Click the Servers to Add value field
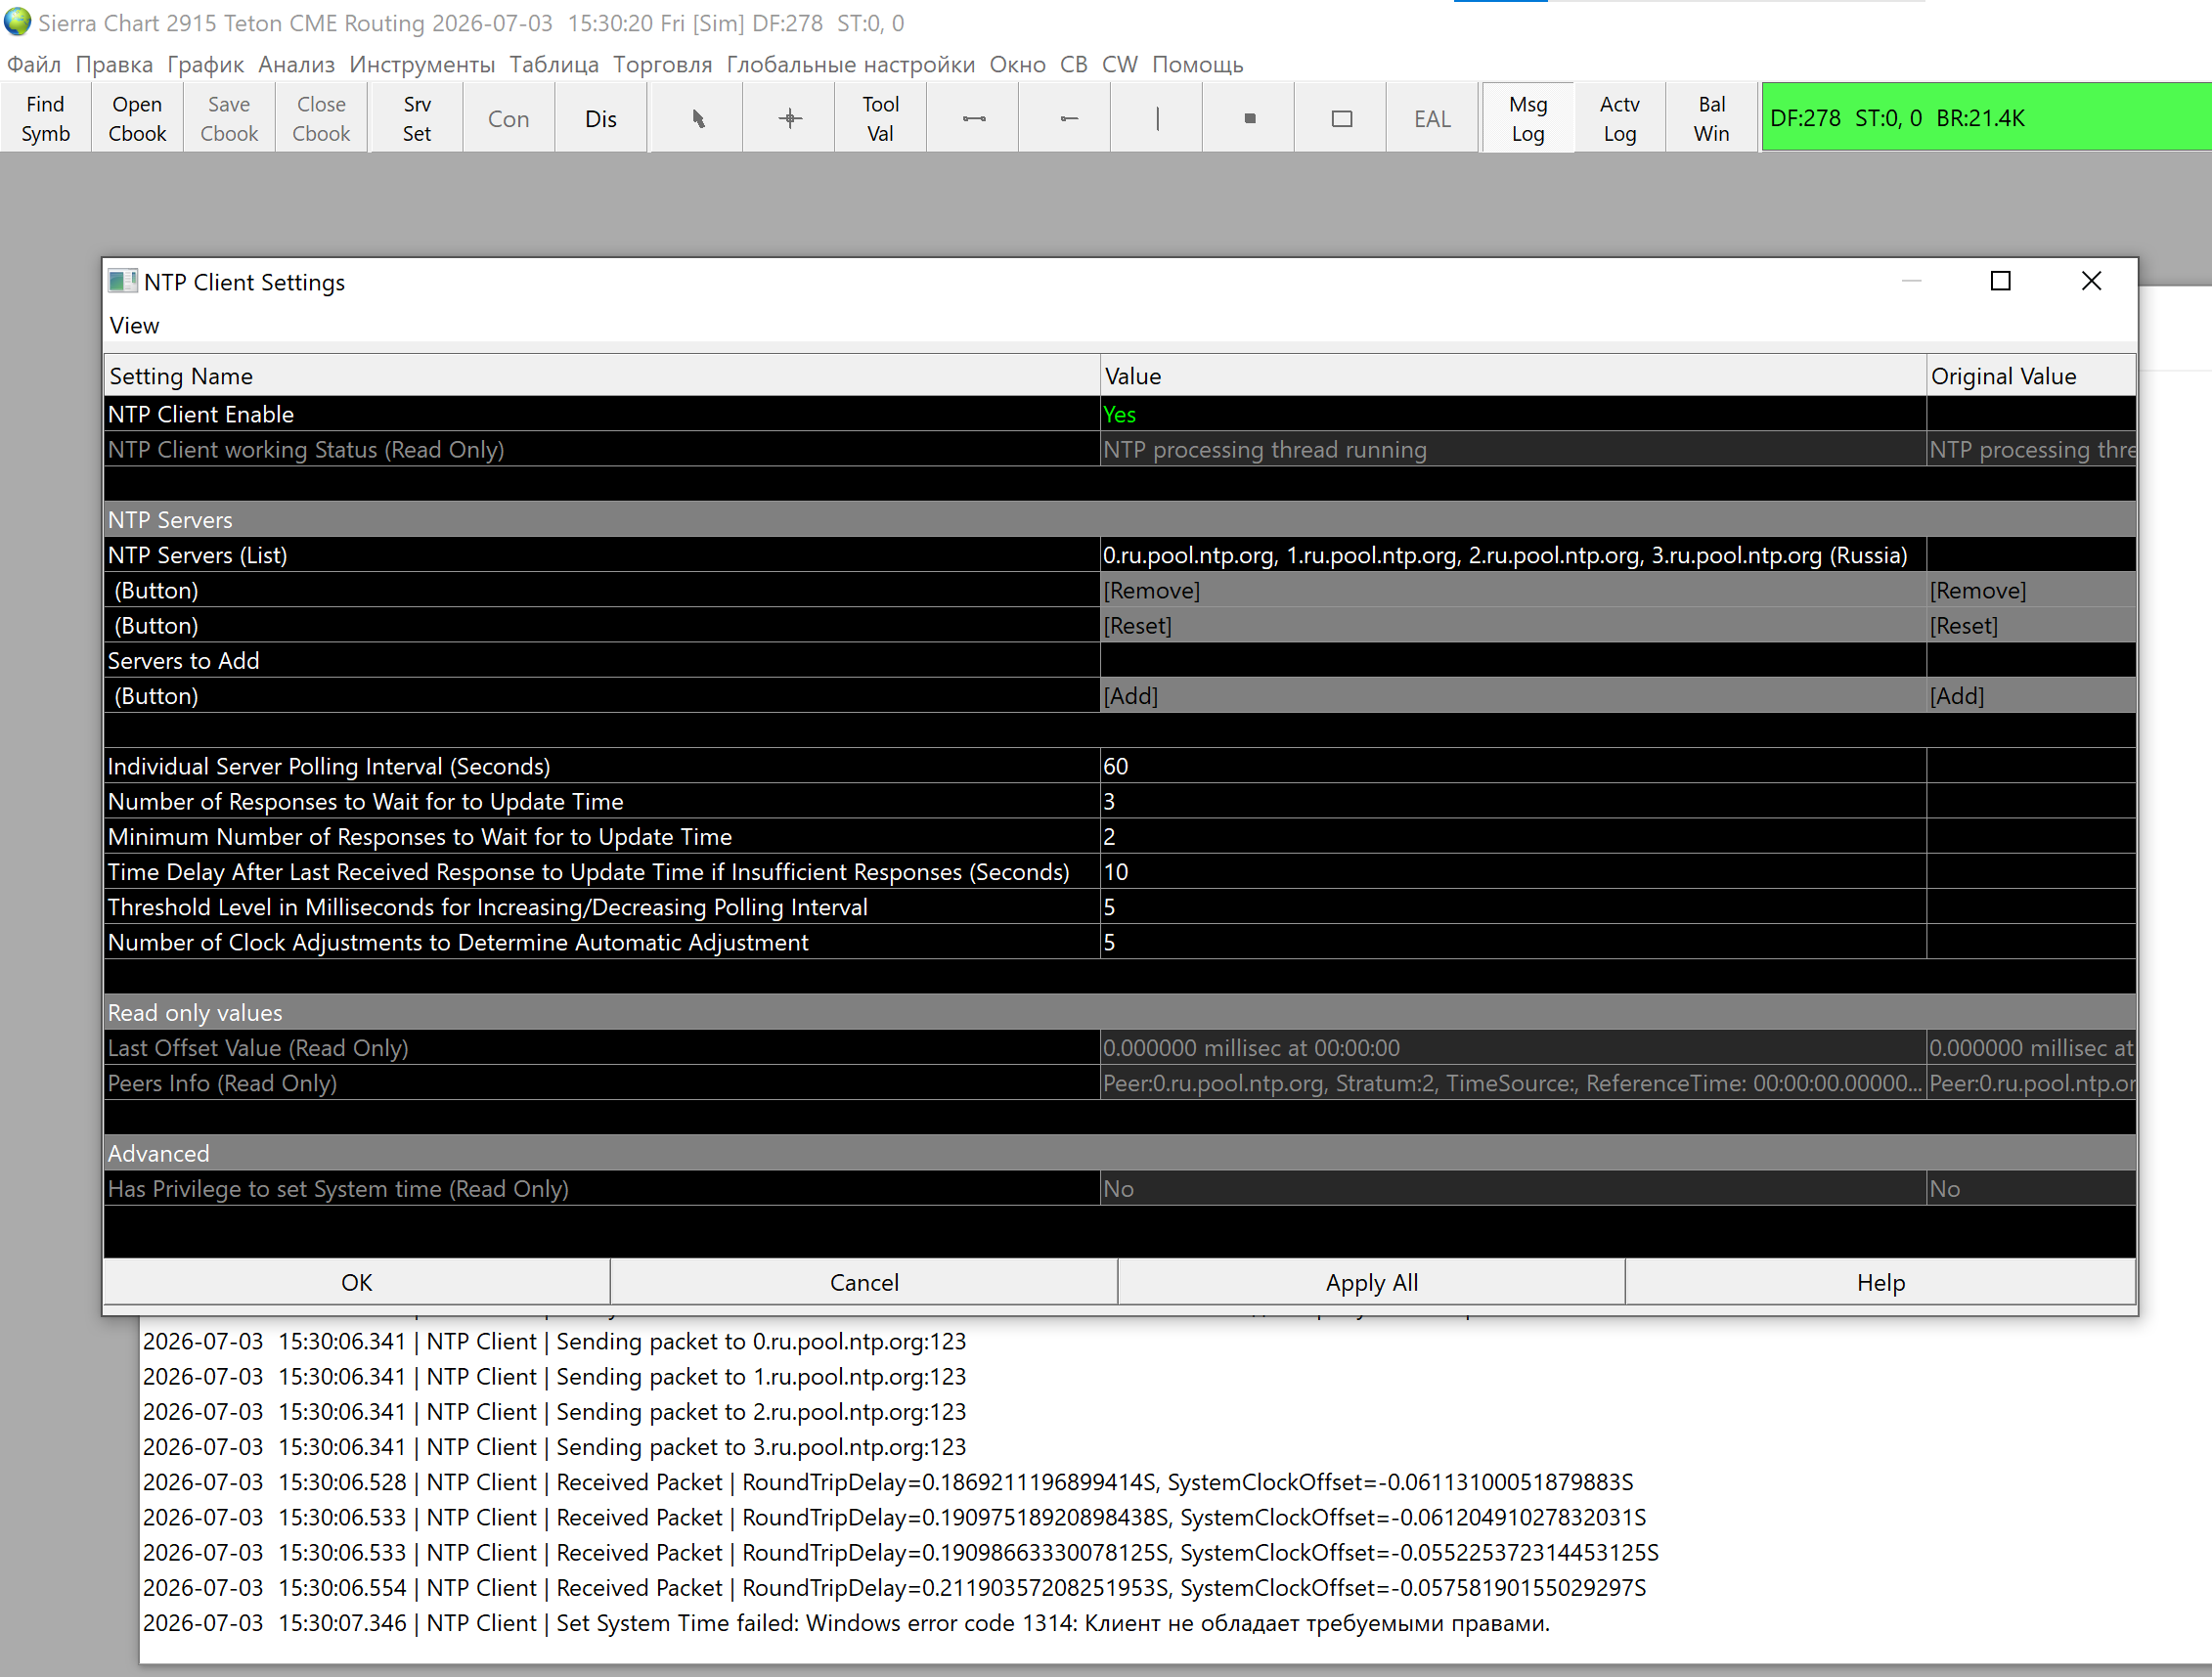Viewport: 2212px width, 1677px height. coord(1513,660)
